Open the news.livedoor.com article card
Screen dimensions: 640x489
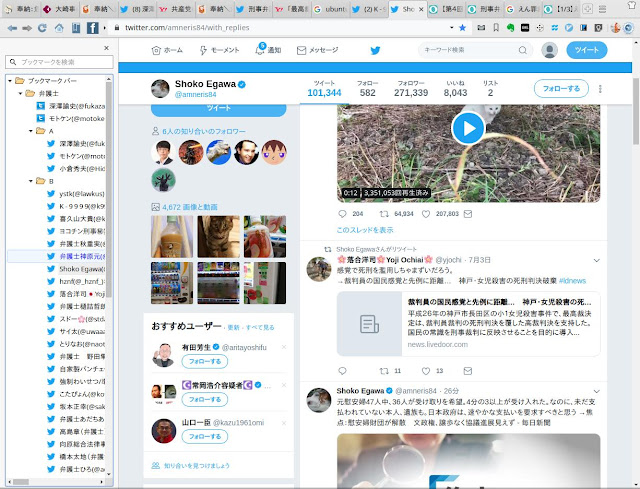pyautogui.click(x=468, y=324)
